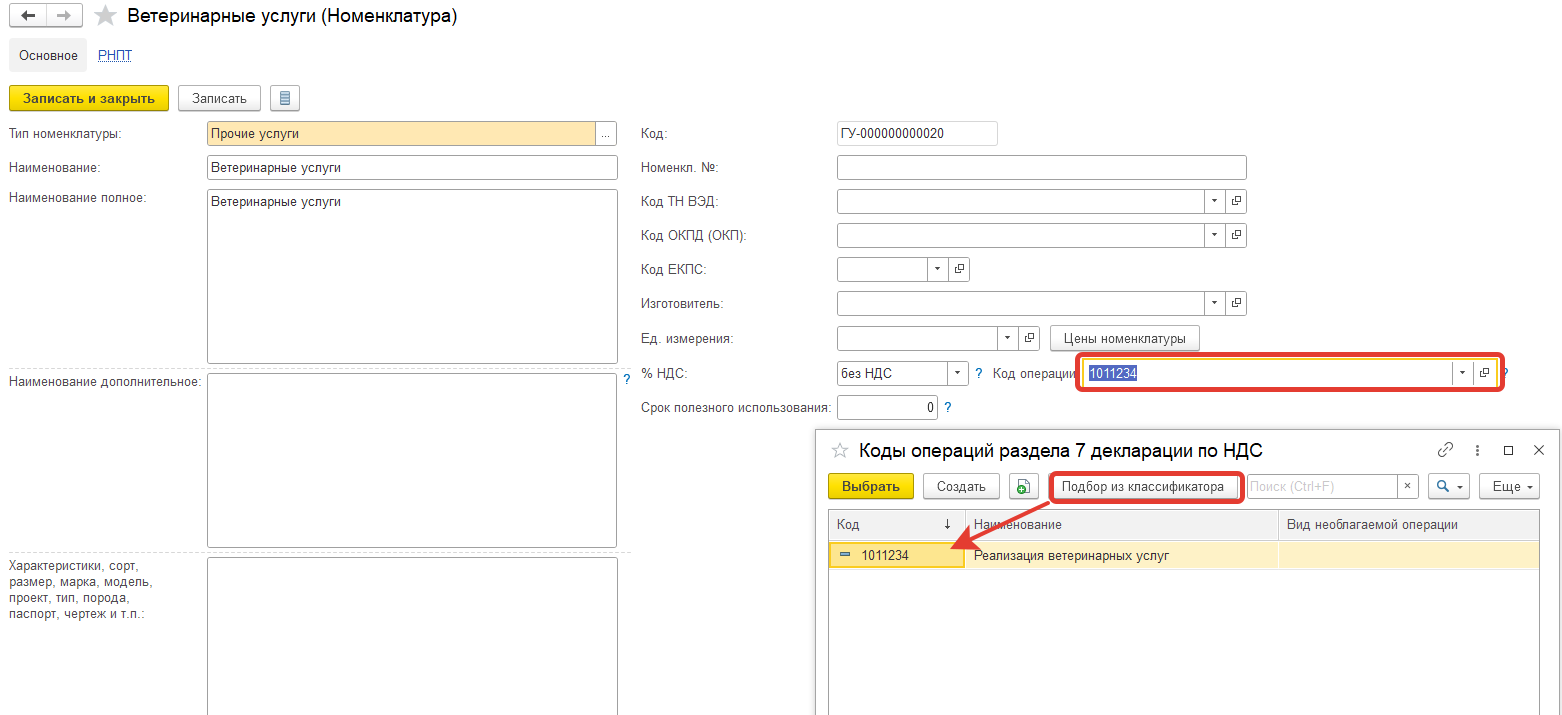Screen dimensions: 1562x715
Task: Click the report list icon next to Записать
Action: click(285, 98)
